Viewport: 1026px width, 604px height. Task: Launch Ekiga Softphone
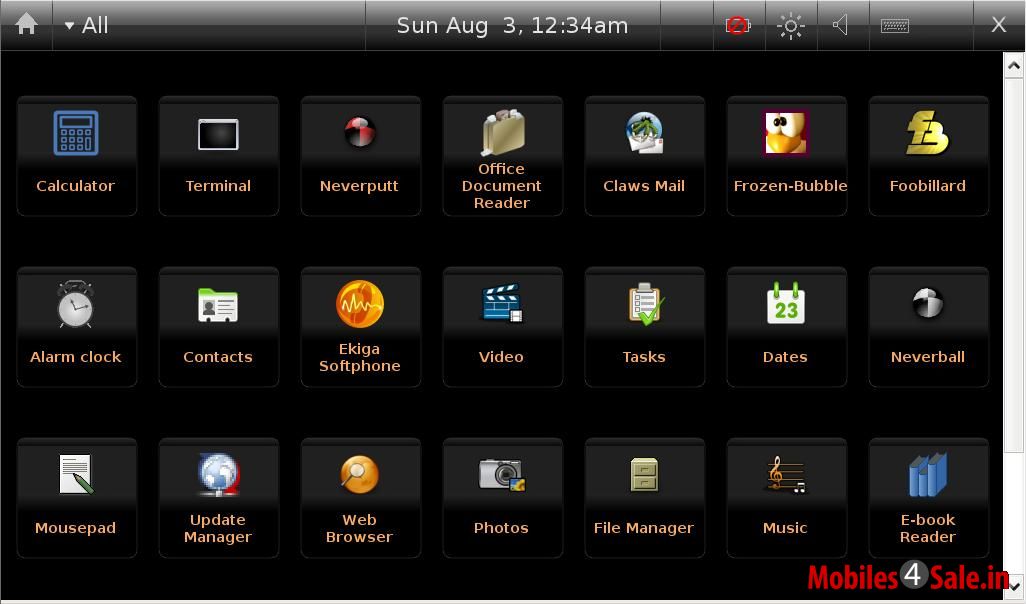coord(360,326)
